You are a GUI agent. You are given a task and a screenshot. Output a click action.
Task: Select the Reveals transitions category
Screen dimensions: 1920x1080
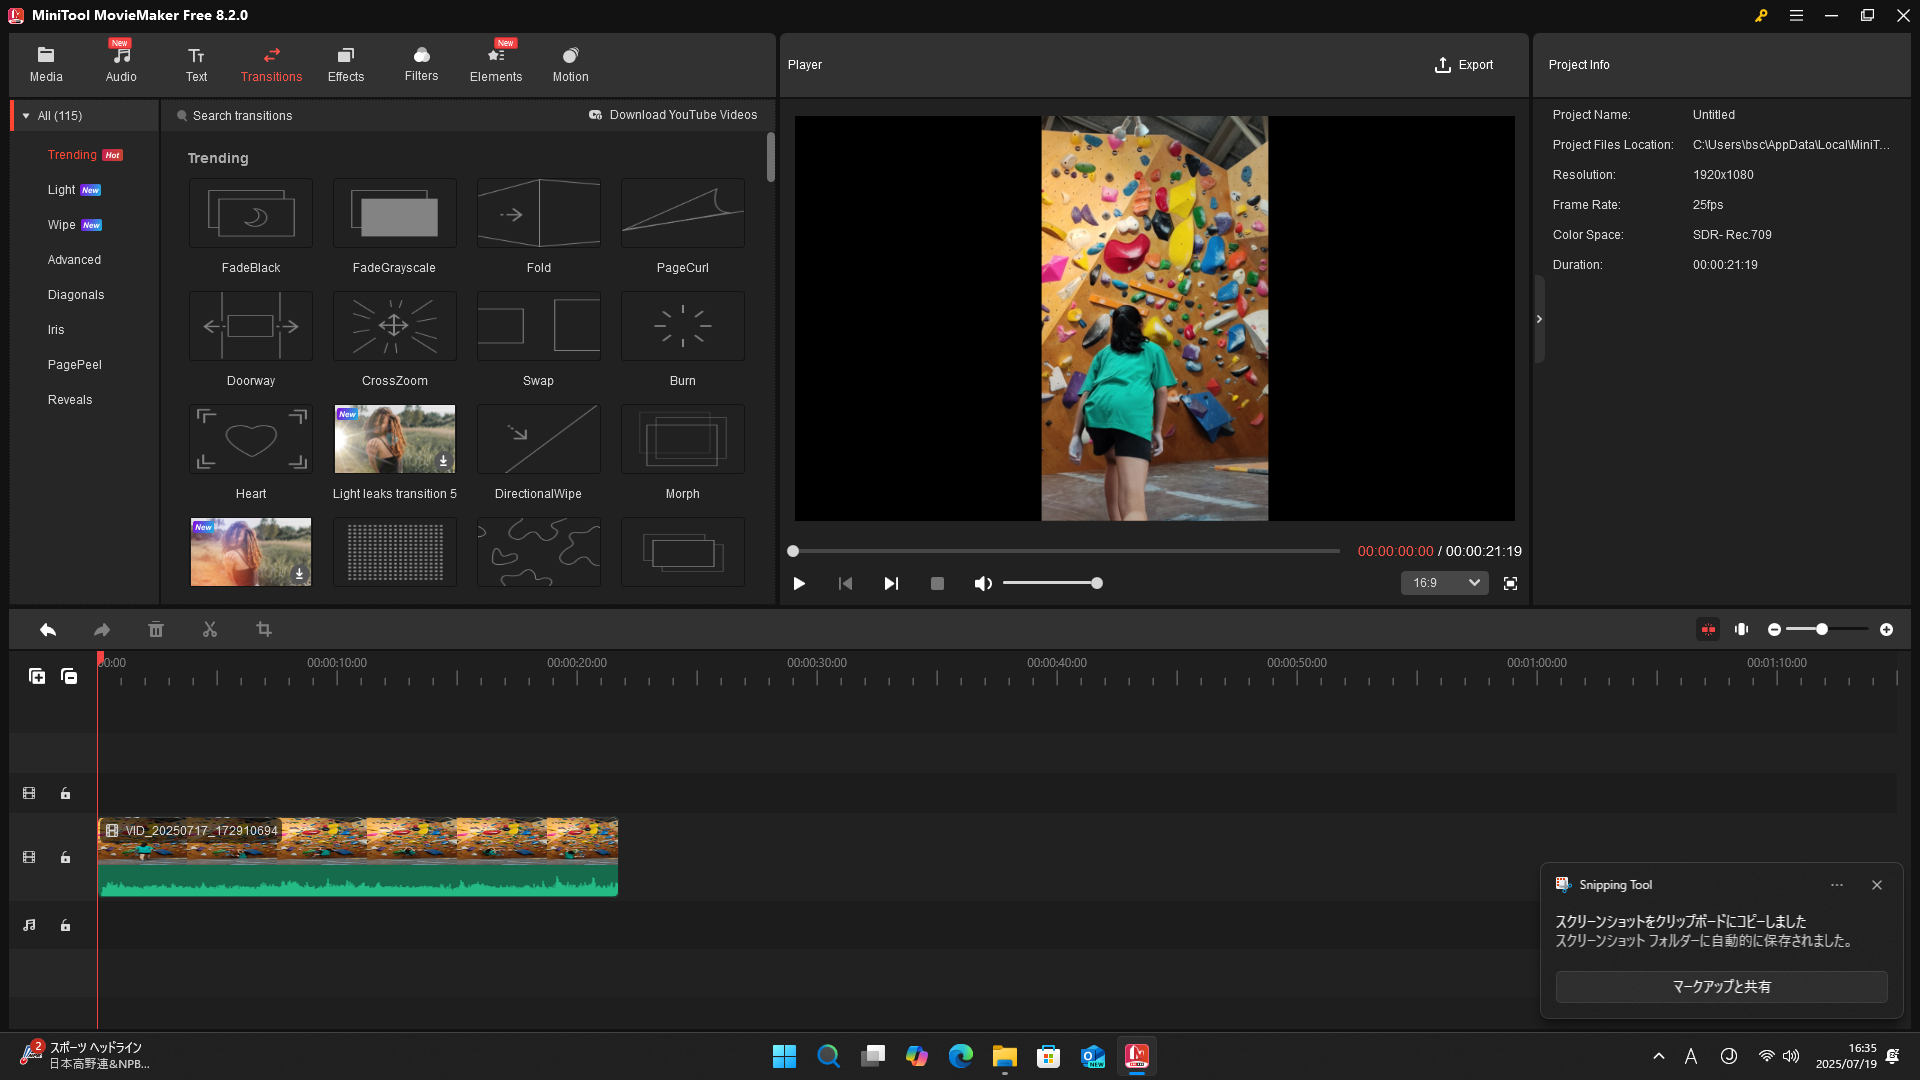(x=70, y=400)
